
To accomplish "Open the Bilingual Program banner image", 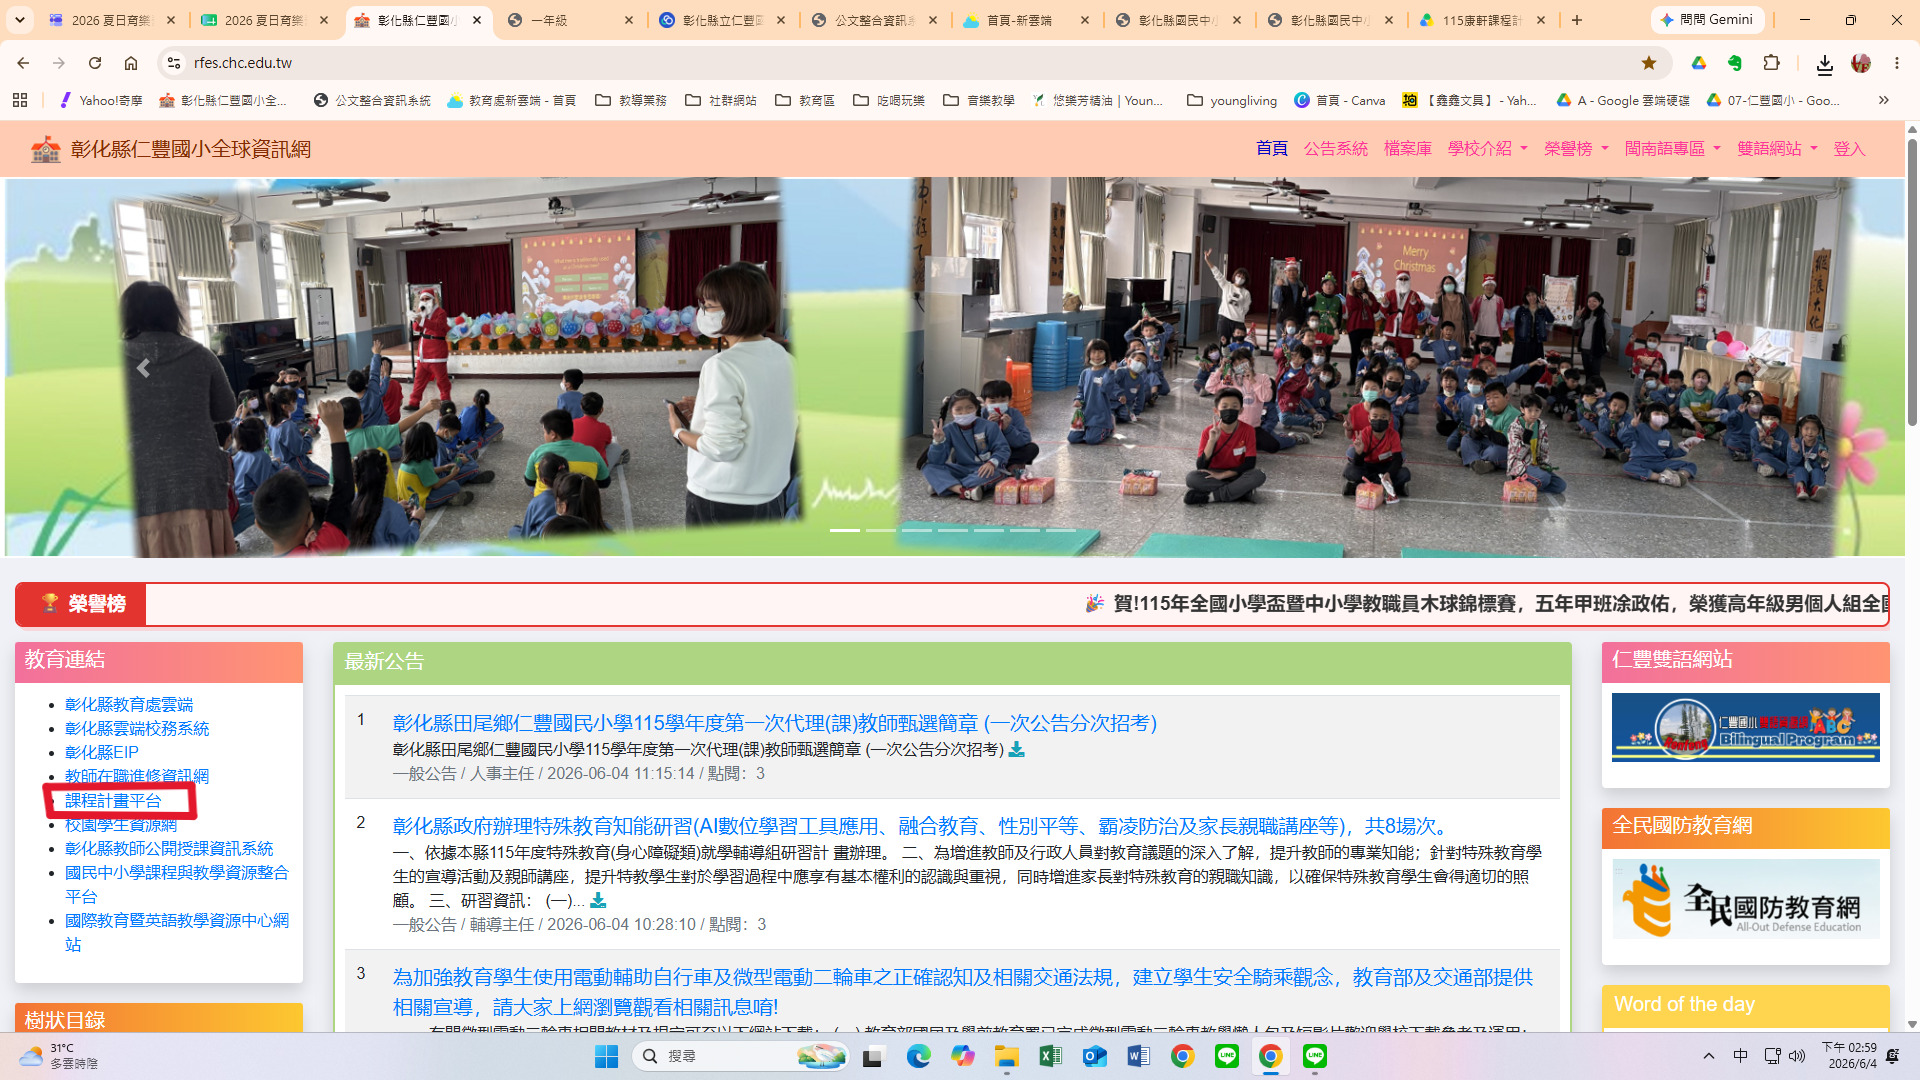I will click(x=1746, y=727).
